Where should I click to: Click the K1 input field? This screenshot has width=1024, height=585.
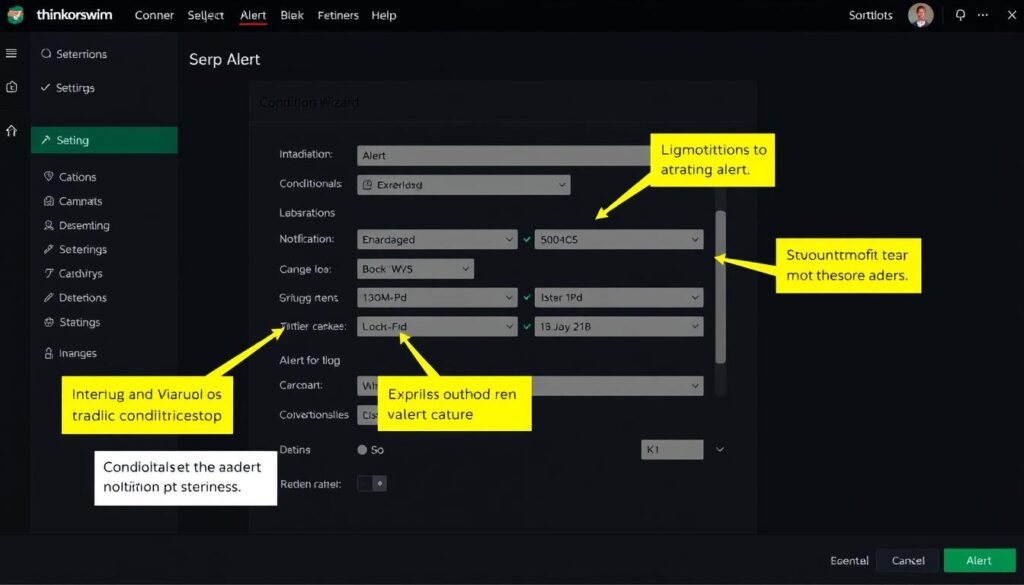tap(672, 449)
